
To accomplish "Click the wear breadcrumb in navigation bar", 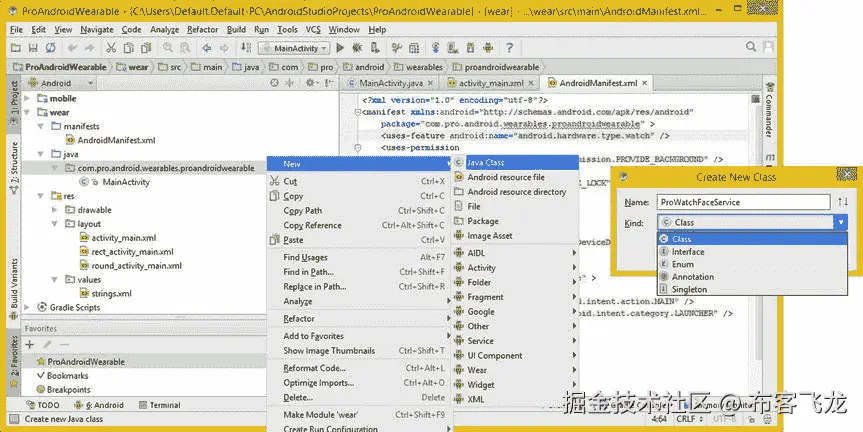I will pyautogui.click(x=132, y=67).
